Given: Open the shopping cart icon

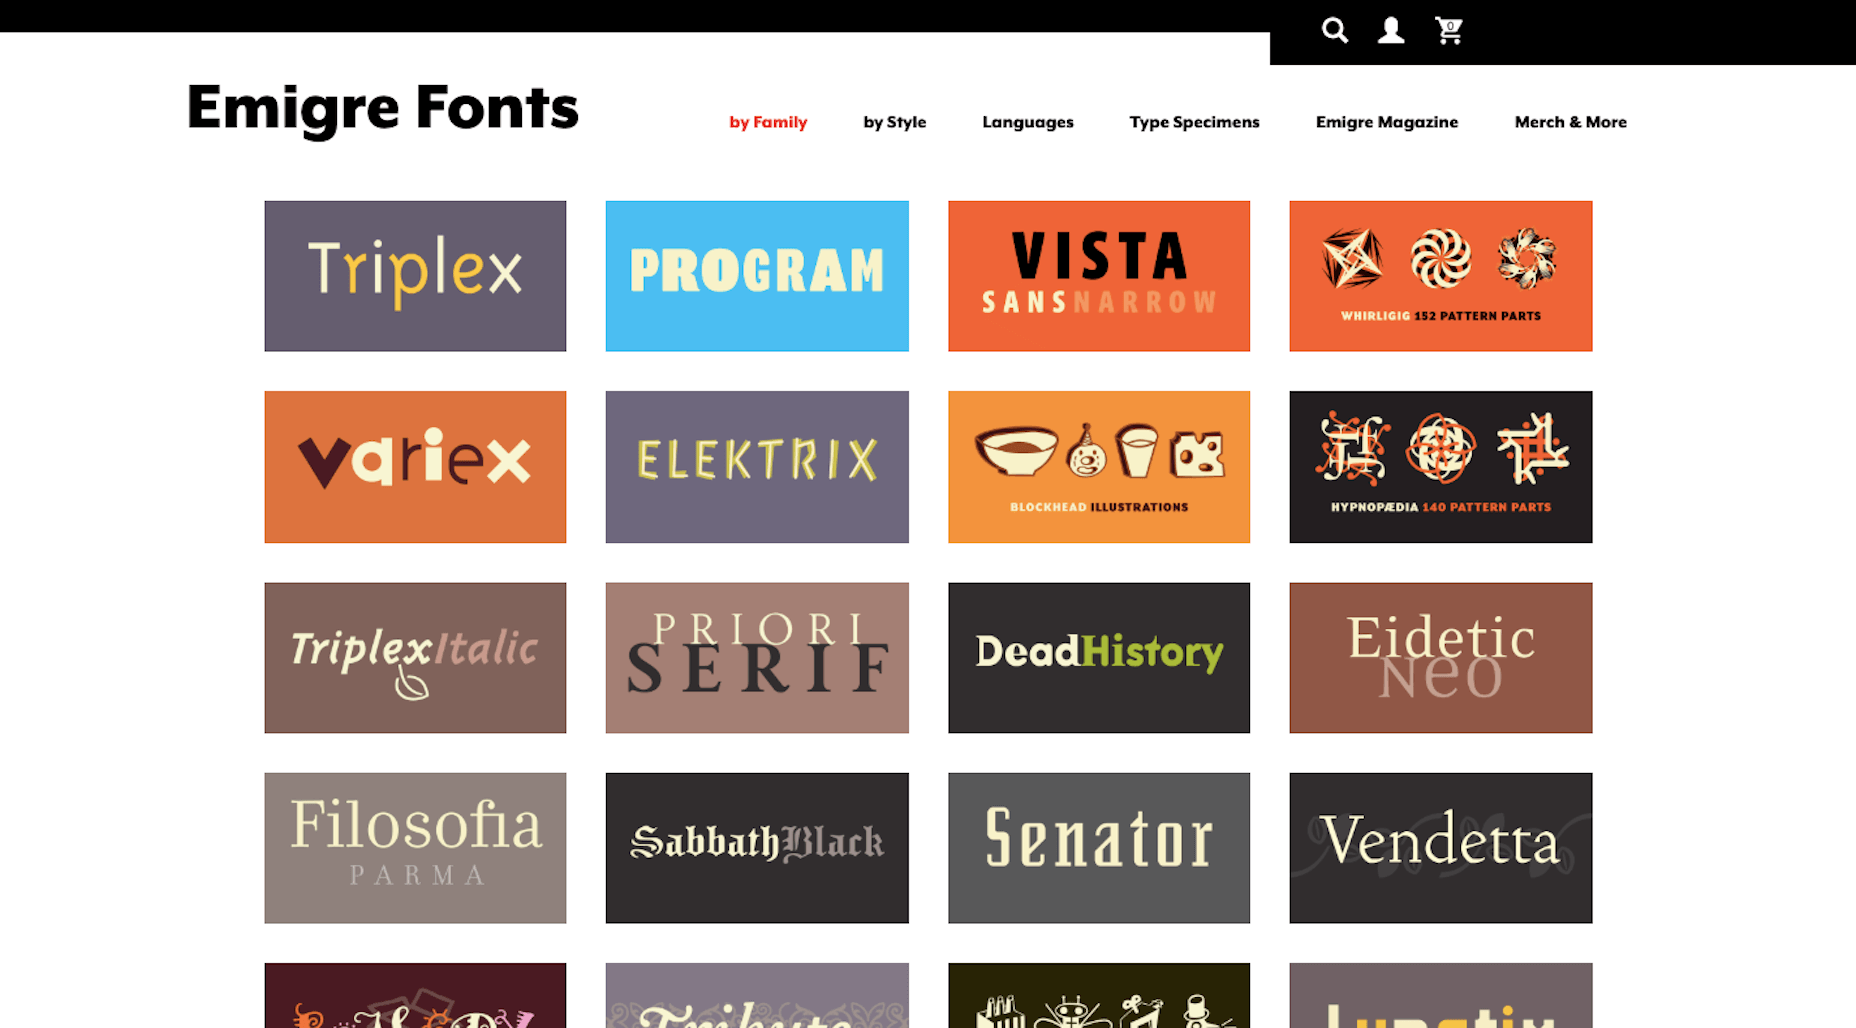Looking at the screenshot, I should [x=1449, y=31].
